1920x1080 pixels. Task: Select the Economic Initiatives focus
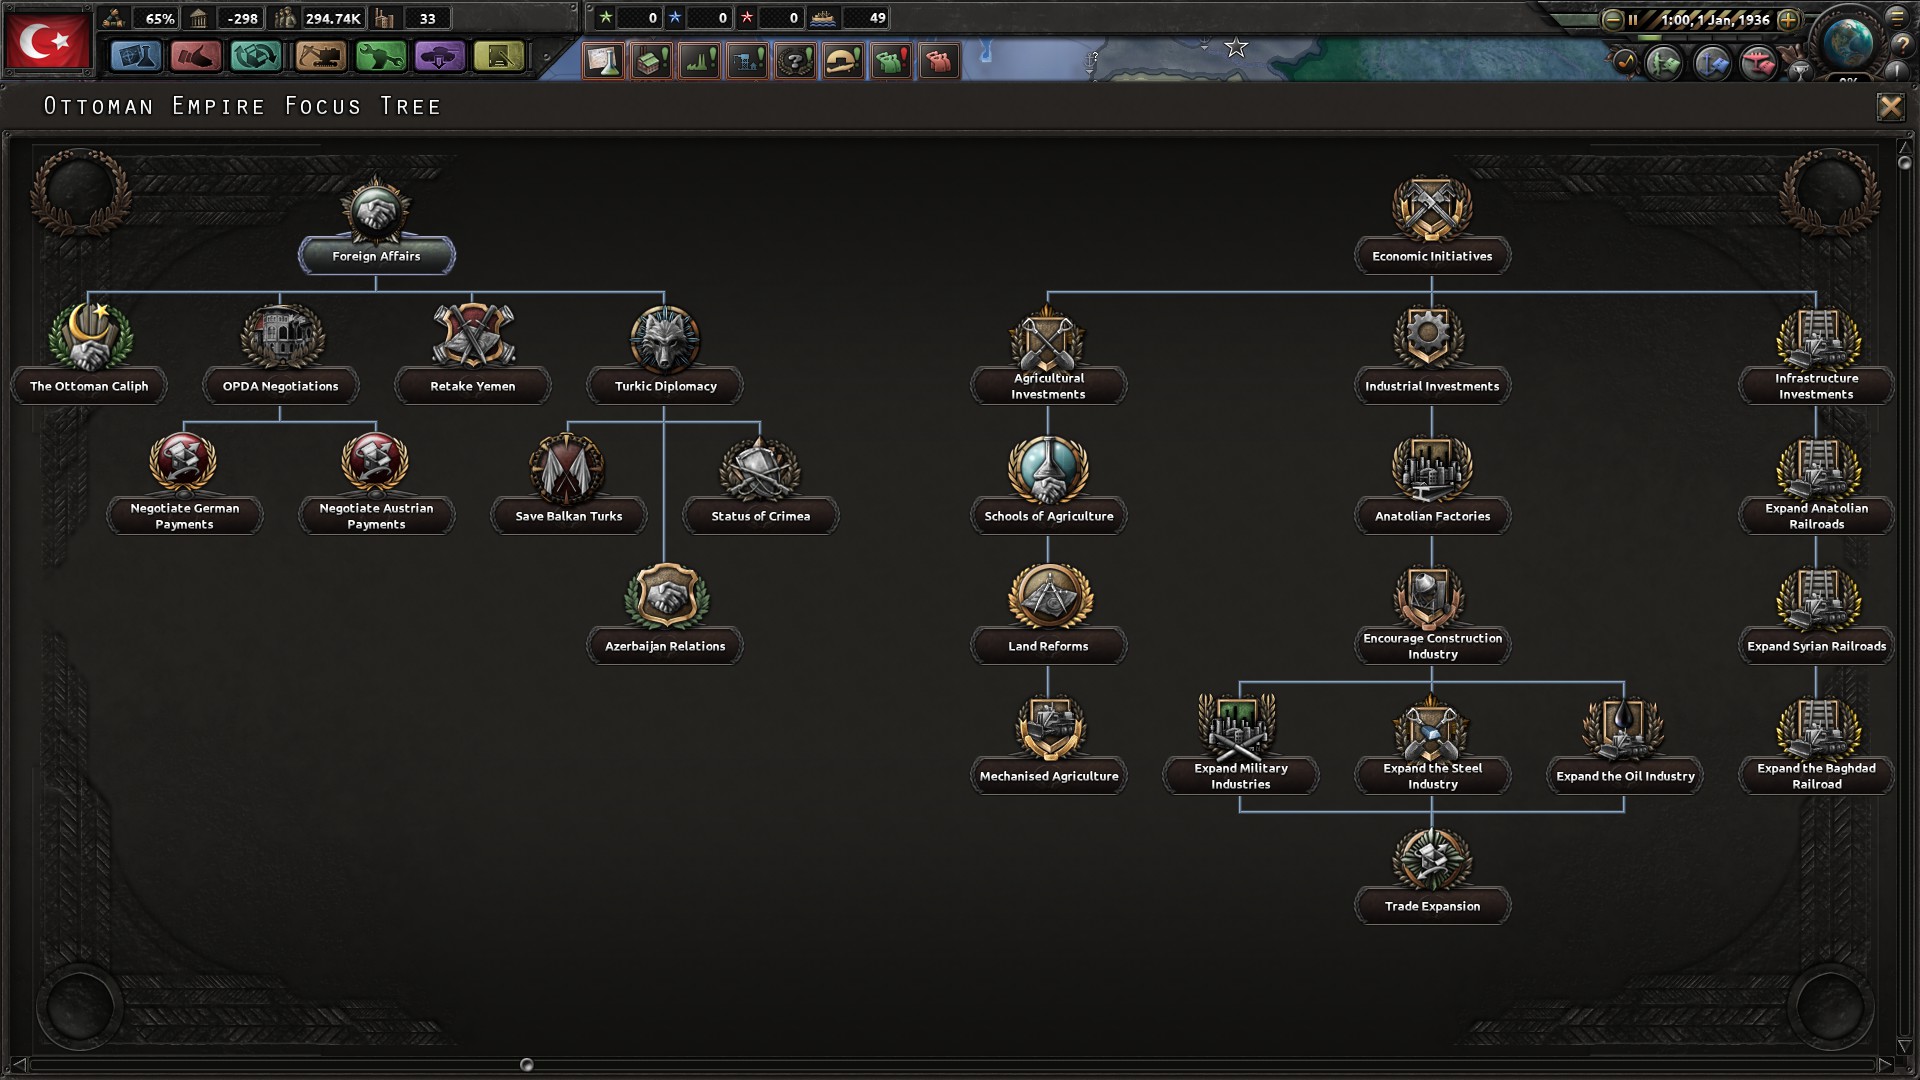(x=1432, y=256)
